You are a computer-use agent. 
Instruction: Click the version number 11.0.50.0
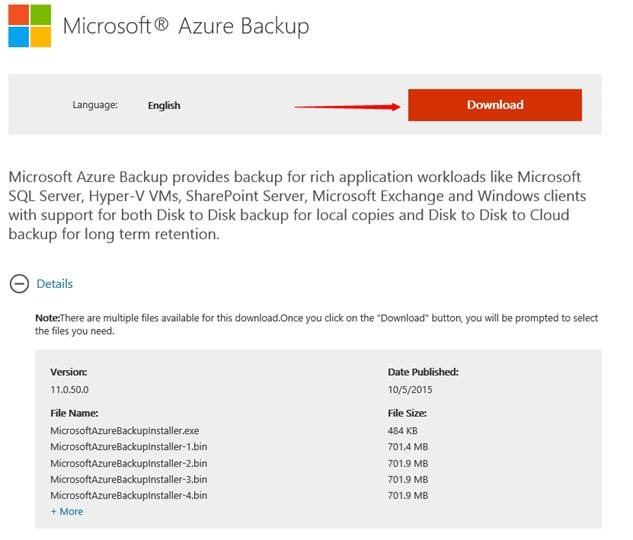72,389
